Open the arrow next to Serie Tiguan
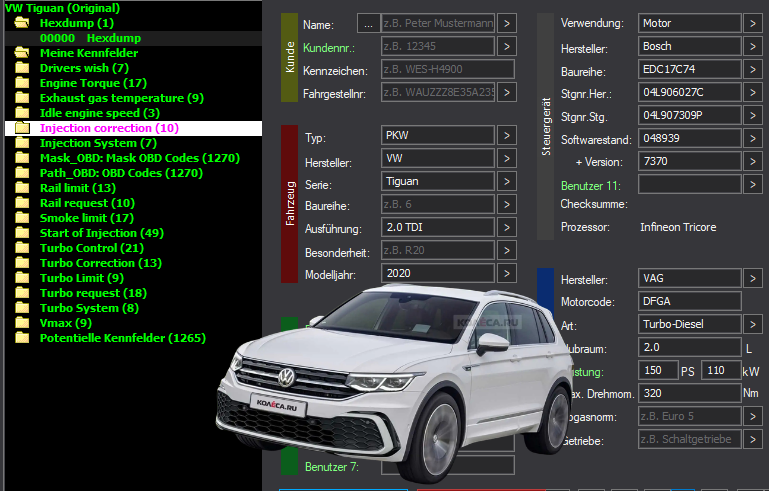The image size is (769, 491). [x=507, y=181]
